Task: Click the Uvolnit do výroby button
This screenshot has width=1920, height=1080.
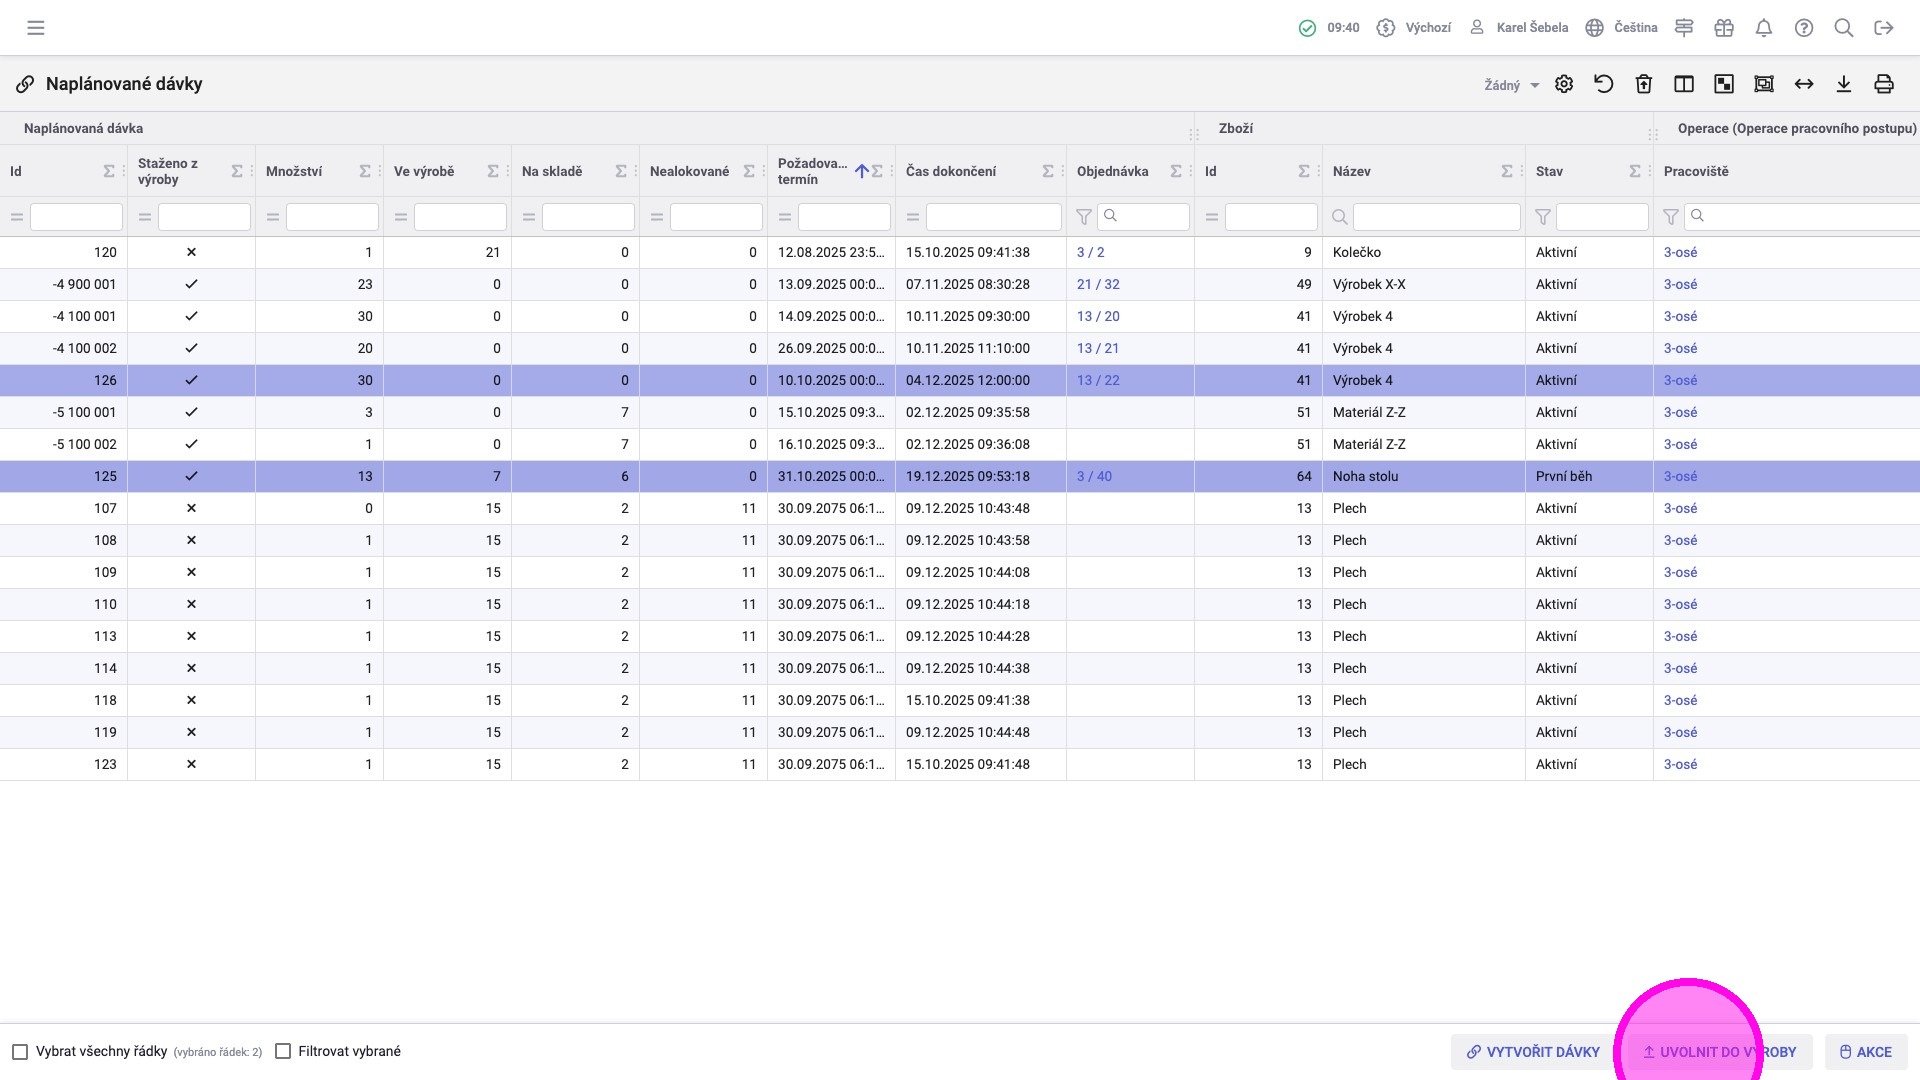Action: point(1719,1052)
